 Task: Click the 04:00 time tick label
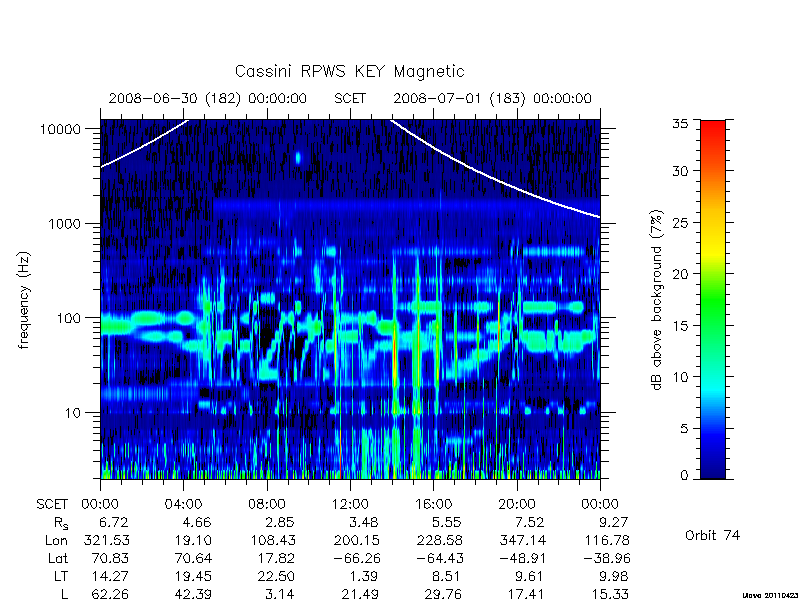184,505
